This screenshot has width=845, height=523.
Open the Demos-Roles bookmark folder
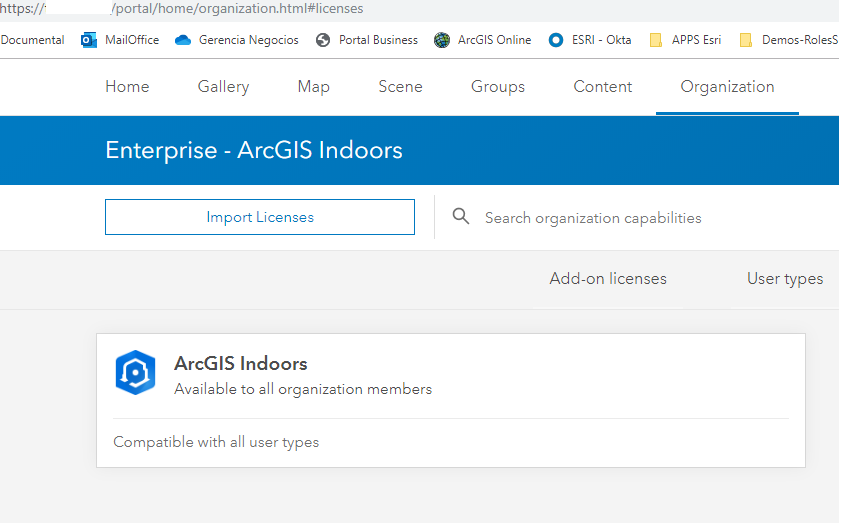[746, 40]
